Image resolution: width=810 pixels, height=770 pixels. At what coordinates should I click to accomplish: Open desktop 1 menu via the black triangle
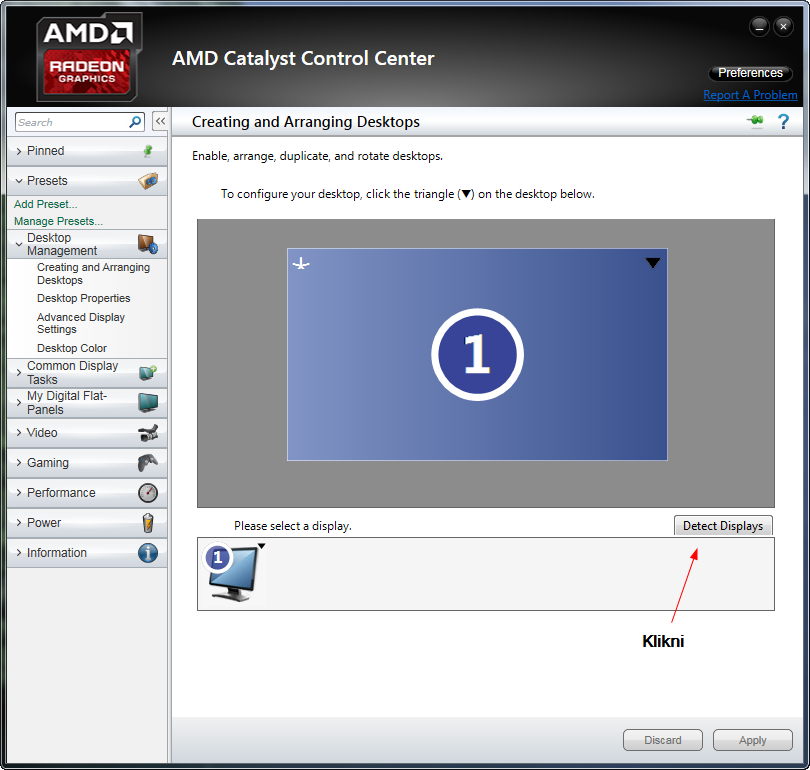pyautogui.click(x=652, y=263)
